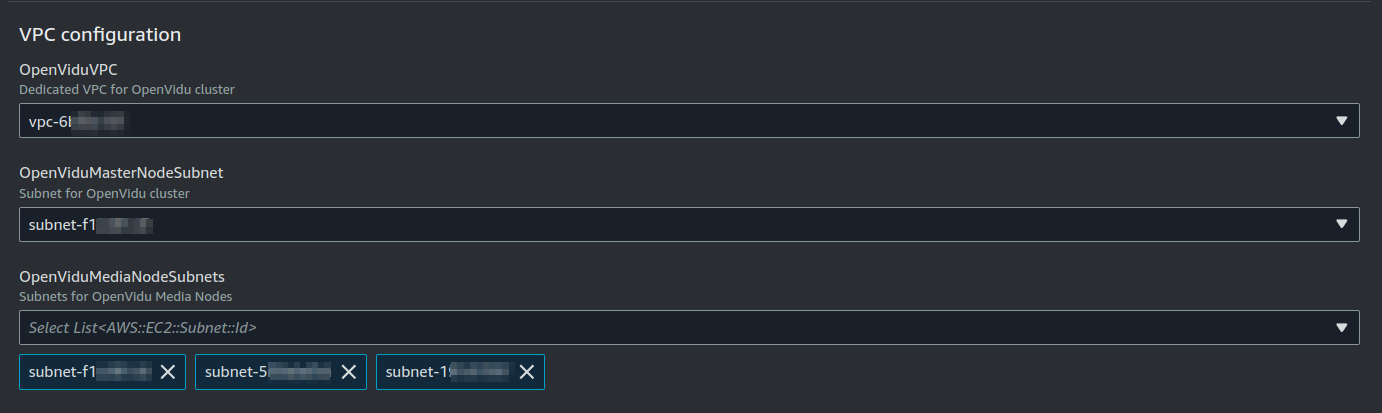This screenshot has height=413, width=1382.
Task: Click the OpenViduVPC dropdown arrow icon
Action: [x=1342, y=120]
